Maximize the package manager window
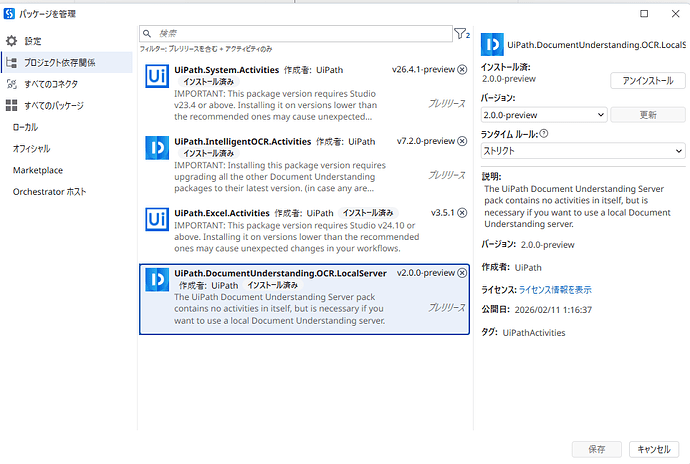 tap(644, 14)
